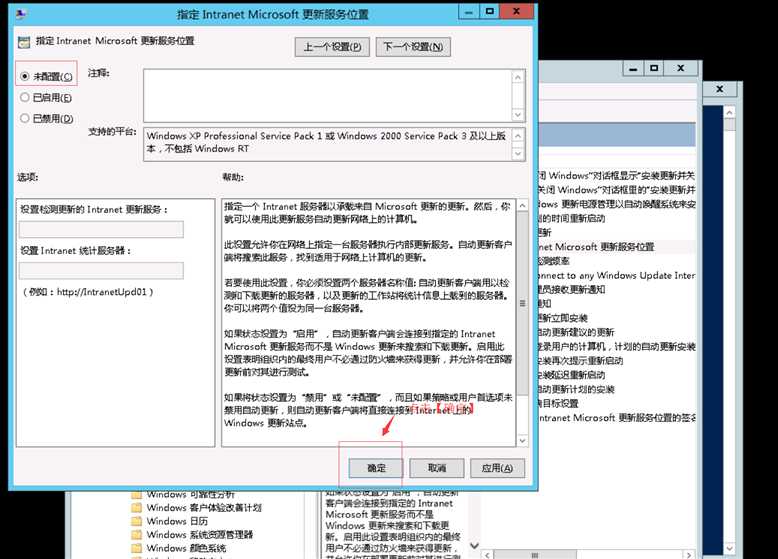Open the Windows 系统资源管理器 folder
The image size is (778, 559).
click(x=199, y=534)
